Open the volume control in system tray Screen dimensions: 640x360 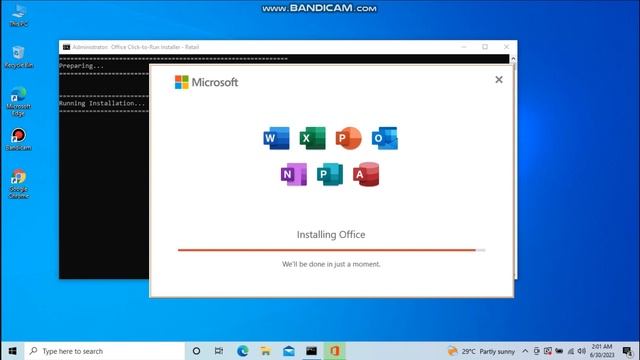(x=582, y=351)
